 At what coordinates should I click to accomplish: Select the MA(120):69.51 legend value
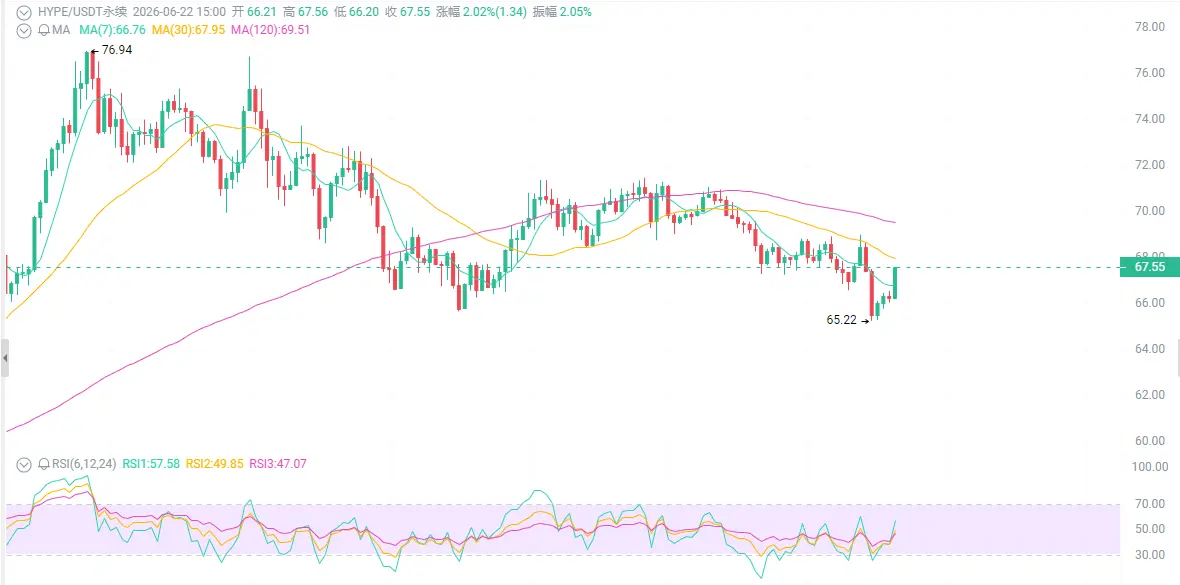(270, 30)
